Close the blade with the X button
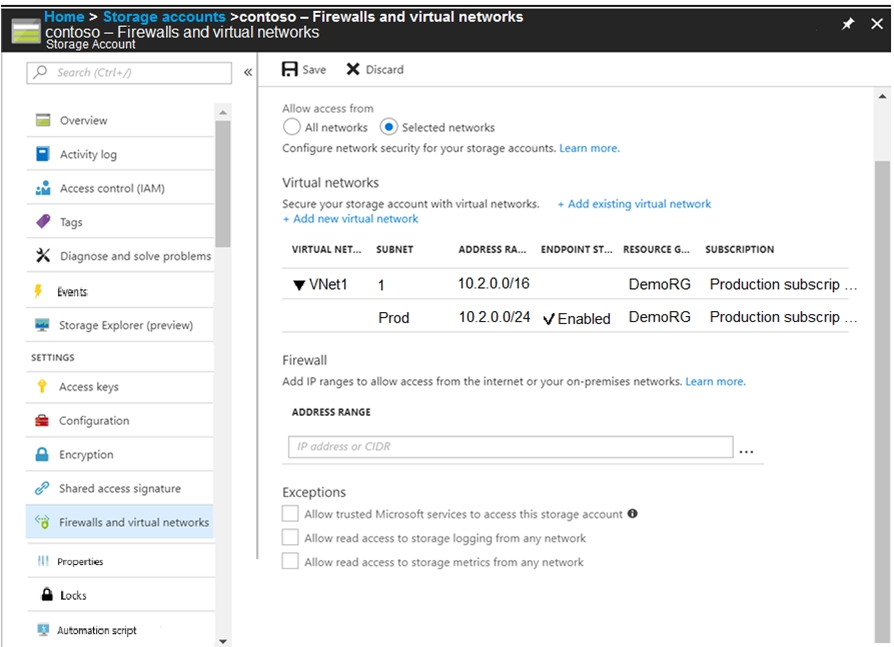This screenshot has width=894, height=647. (877, 23)
